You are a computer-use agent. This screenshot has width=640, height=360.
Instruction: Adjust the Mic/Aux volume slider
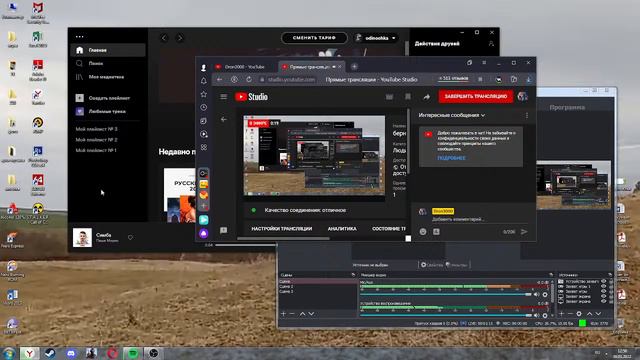(446, 294)
